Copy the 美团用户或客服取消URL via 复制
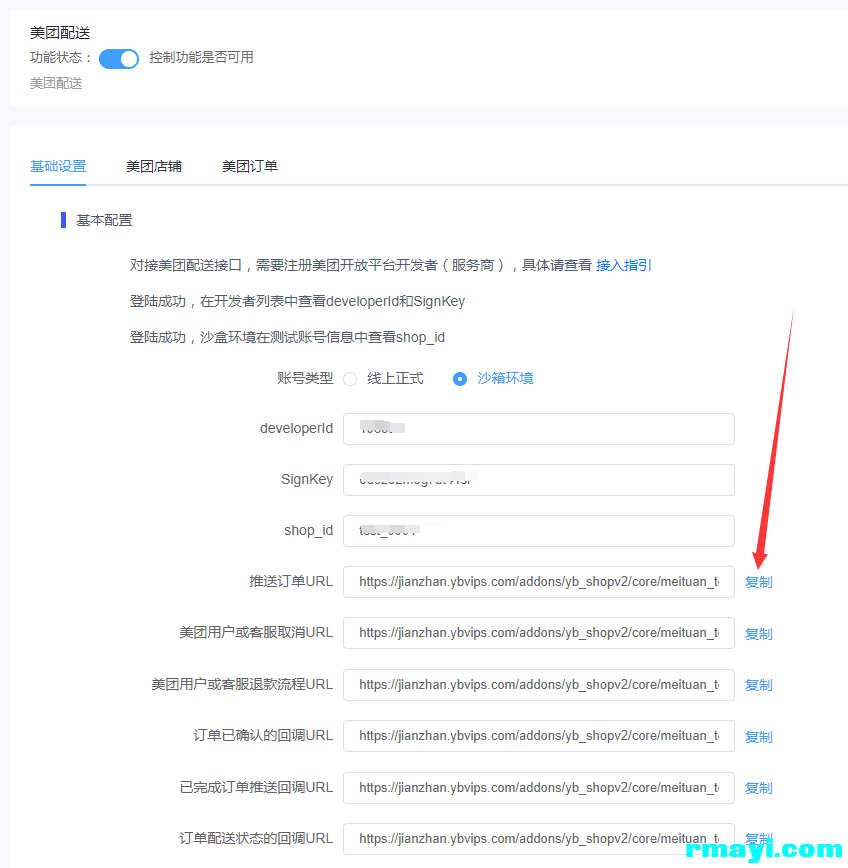This screenshot has width=848, height=868. pos(758,634)
